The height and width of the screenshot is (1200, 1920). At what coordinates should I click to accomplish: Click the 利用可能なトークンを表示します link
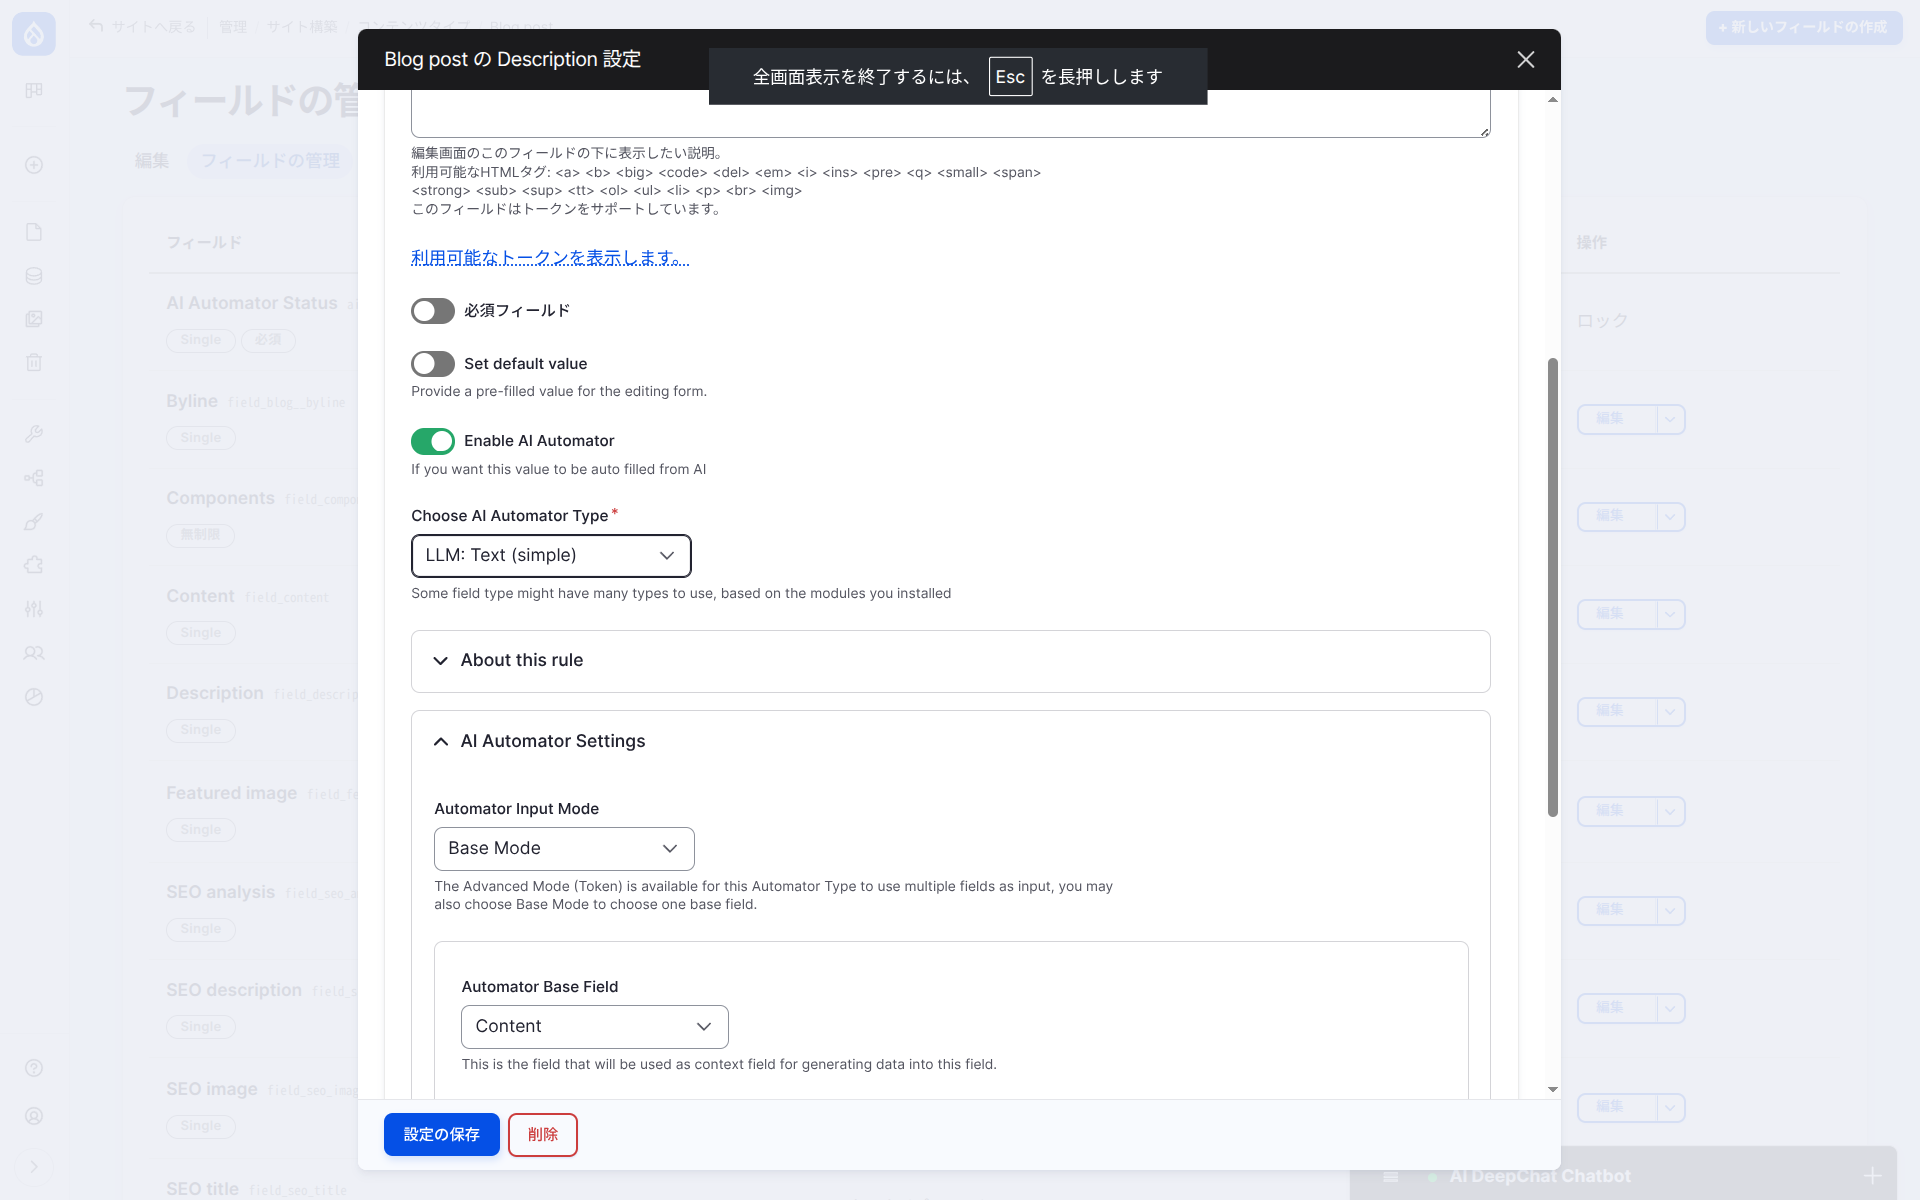click(550, 258)
